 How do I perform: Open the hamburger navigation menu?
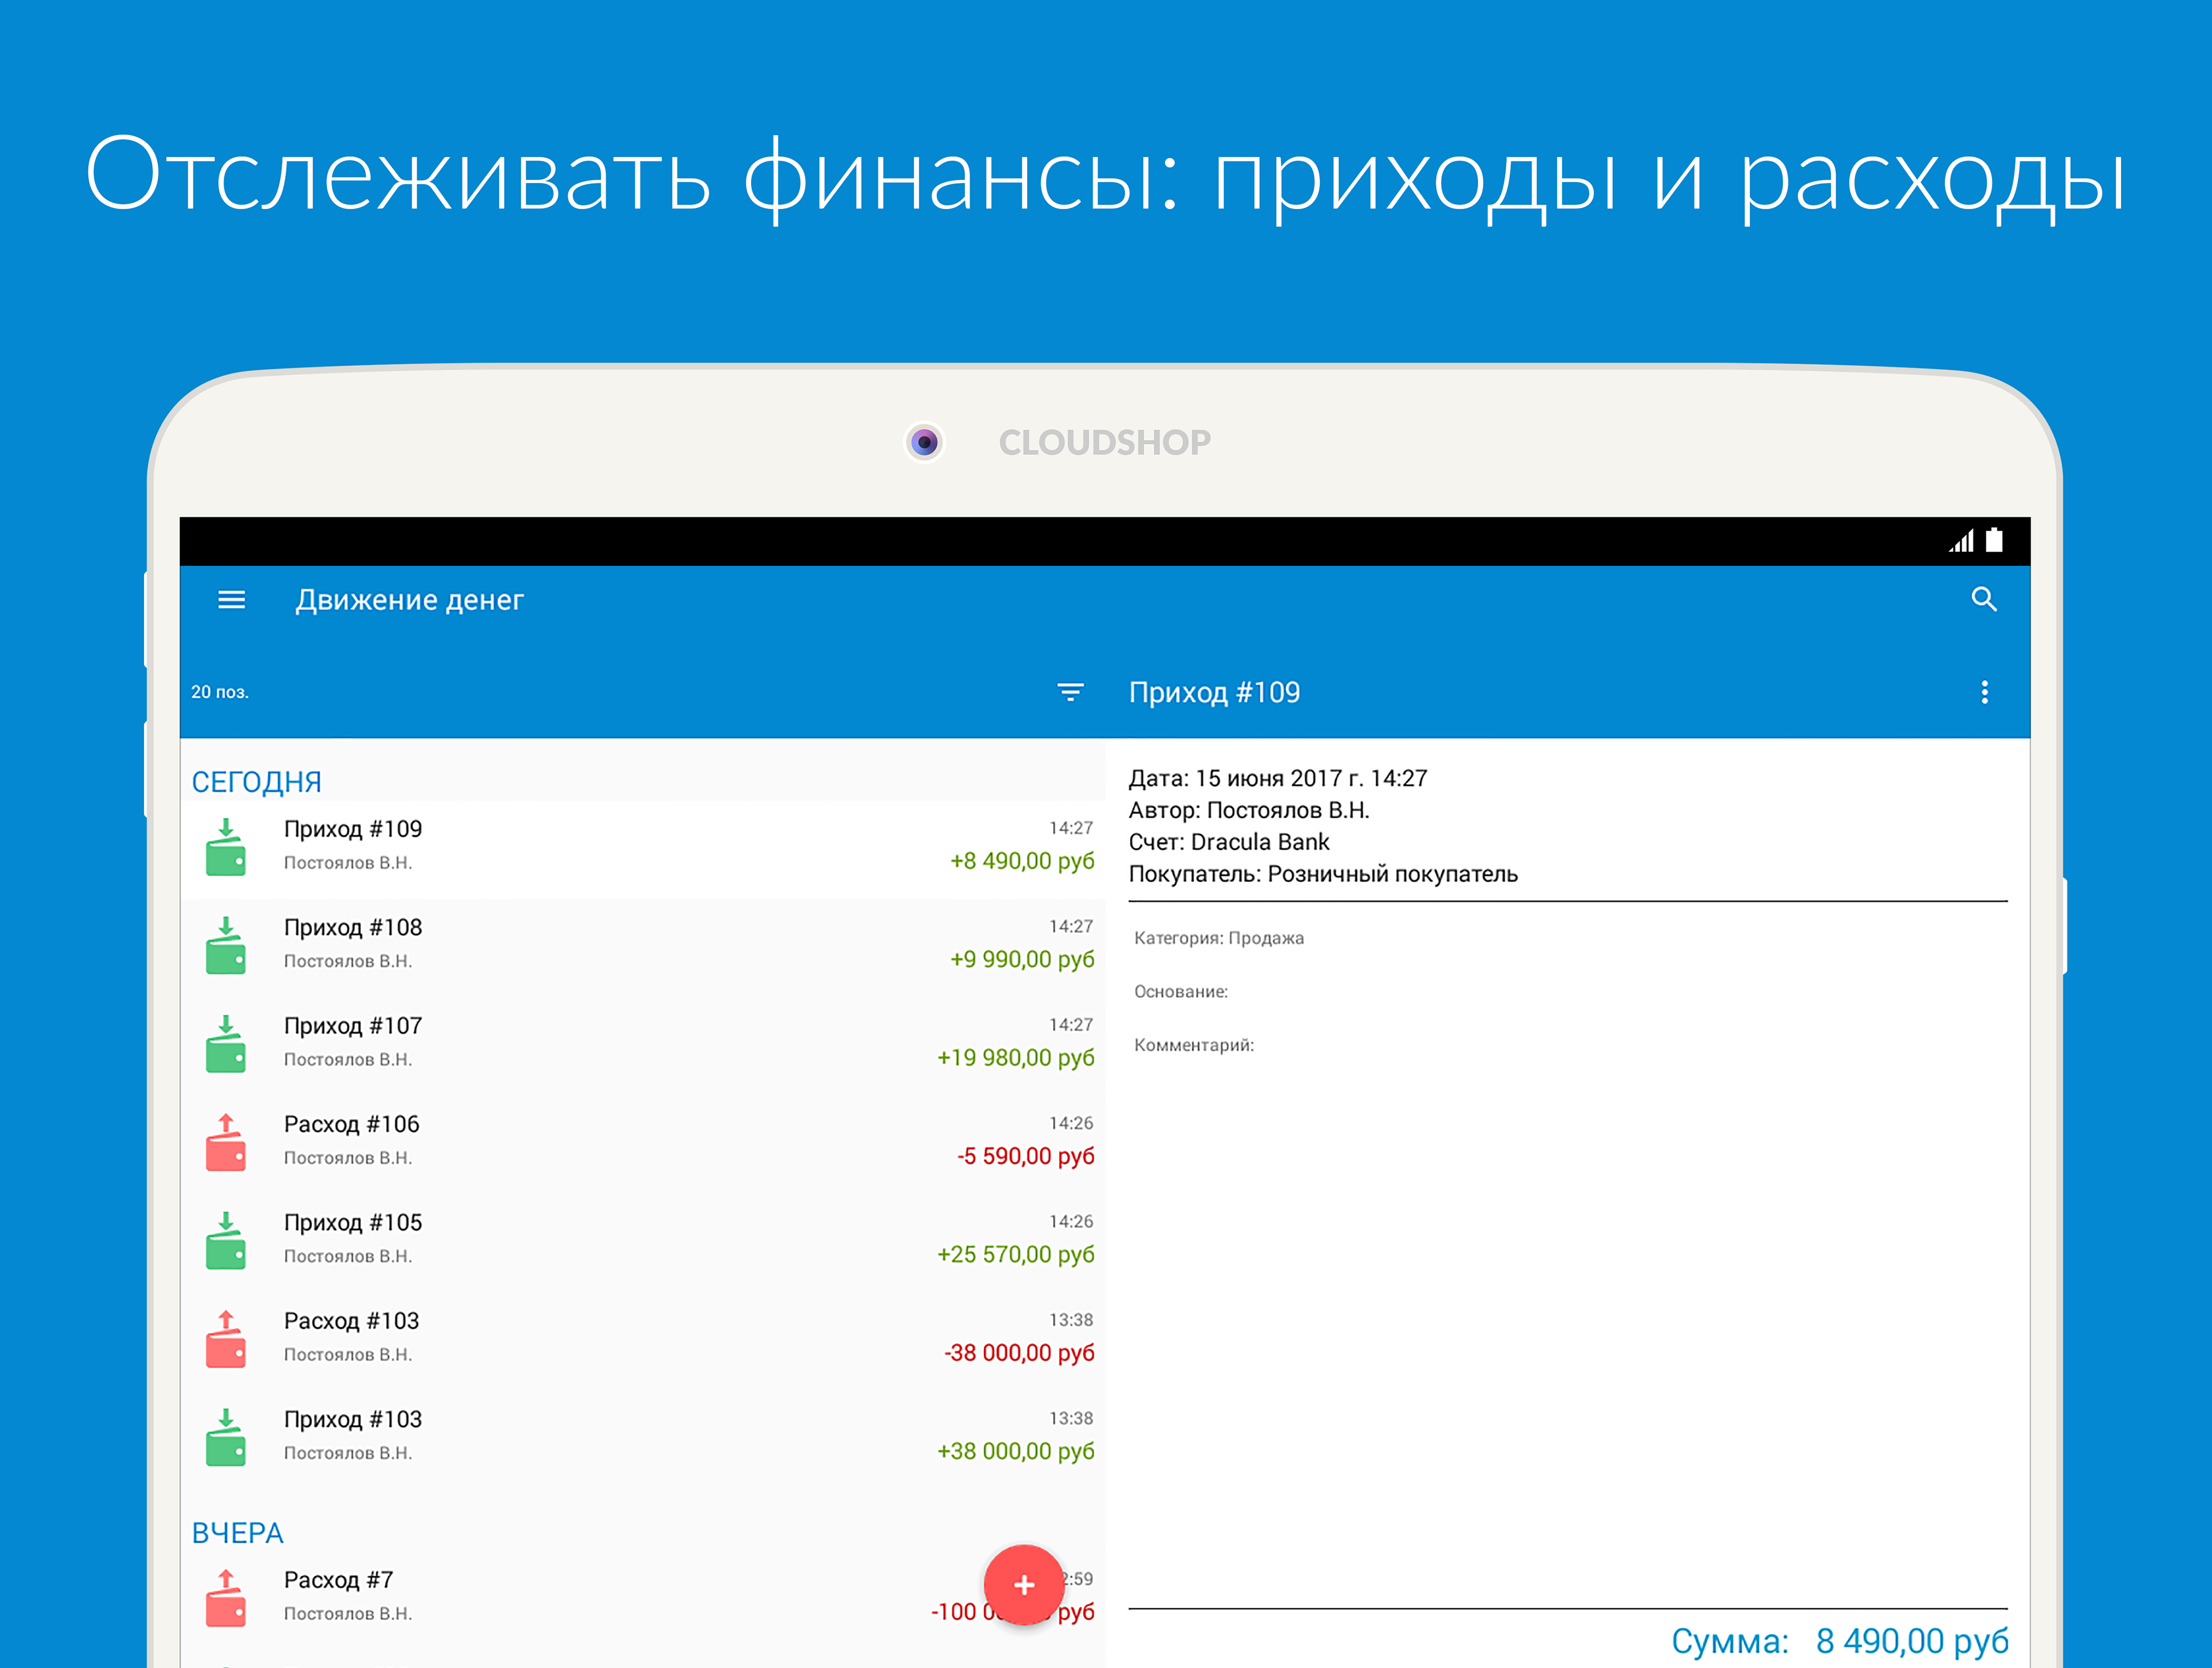tap(231, 600)
